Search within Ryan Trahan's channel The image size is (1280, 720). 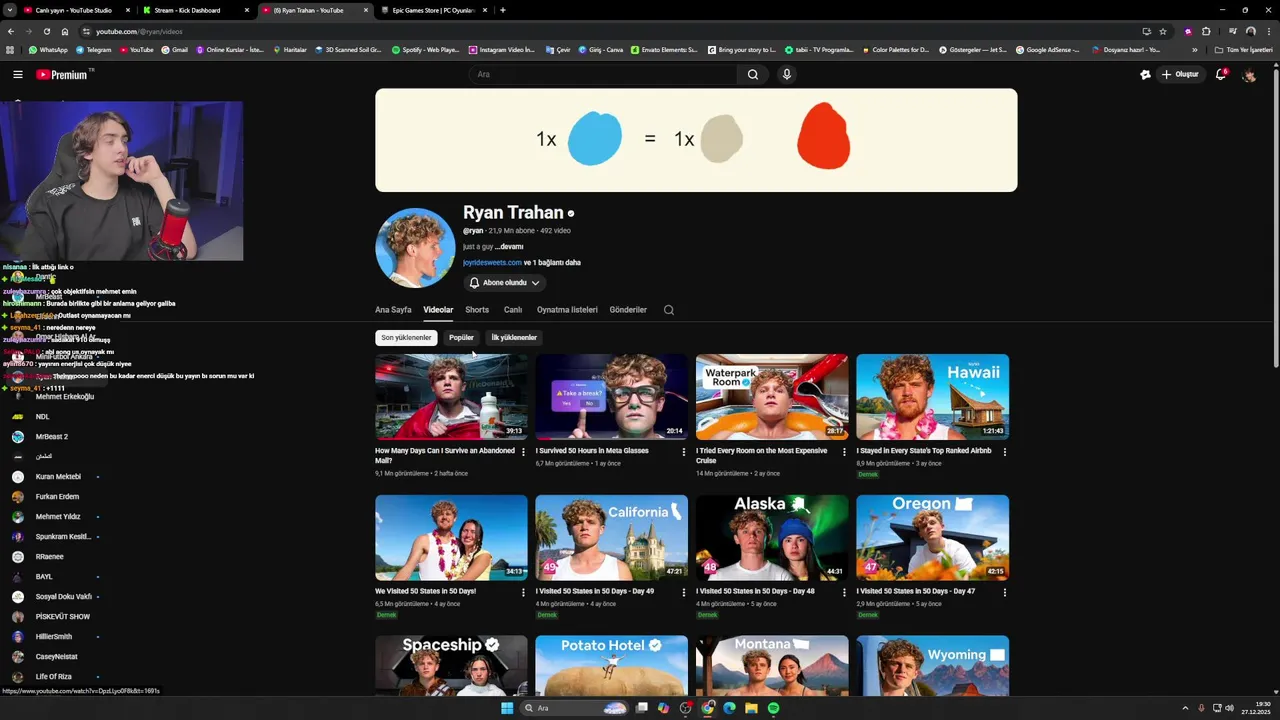(x=669, y=310)
